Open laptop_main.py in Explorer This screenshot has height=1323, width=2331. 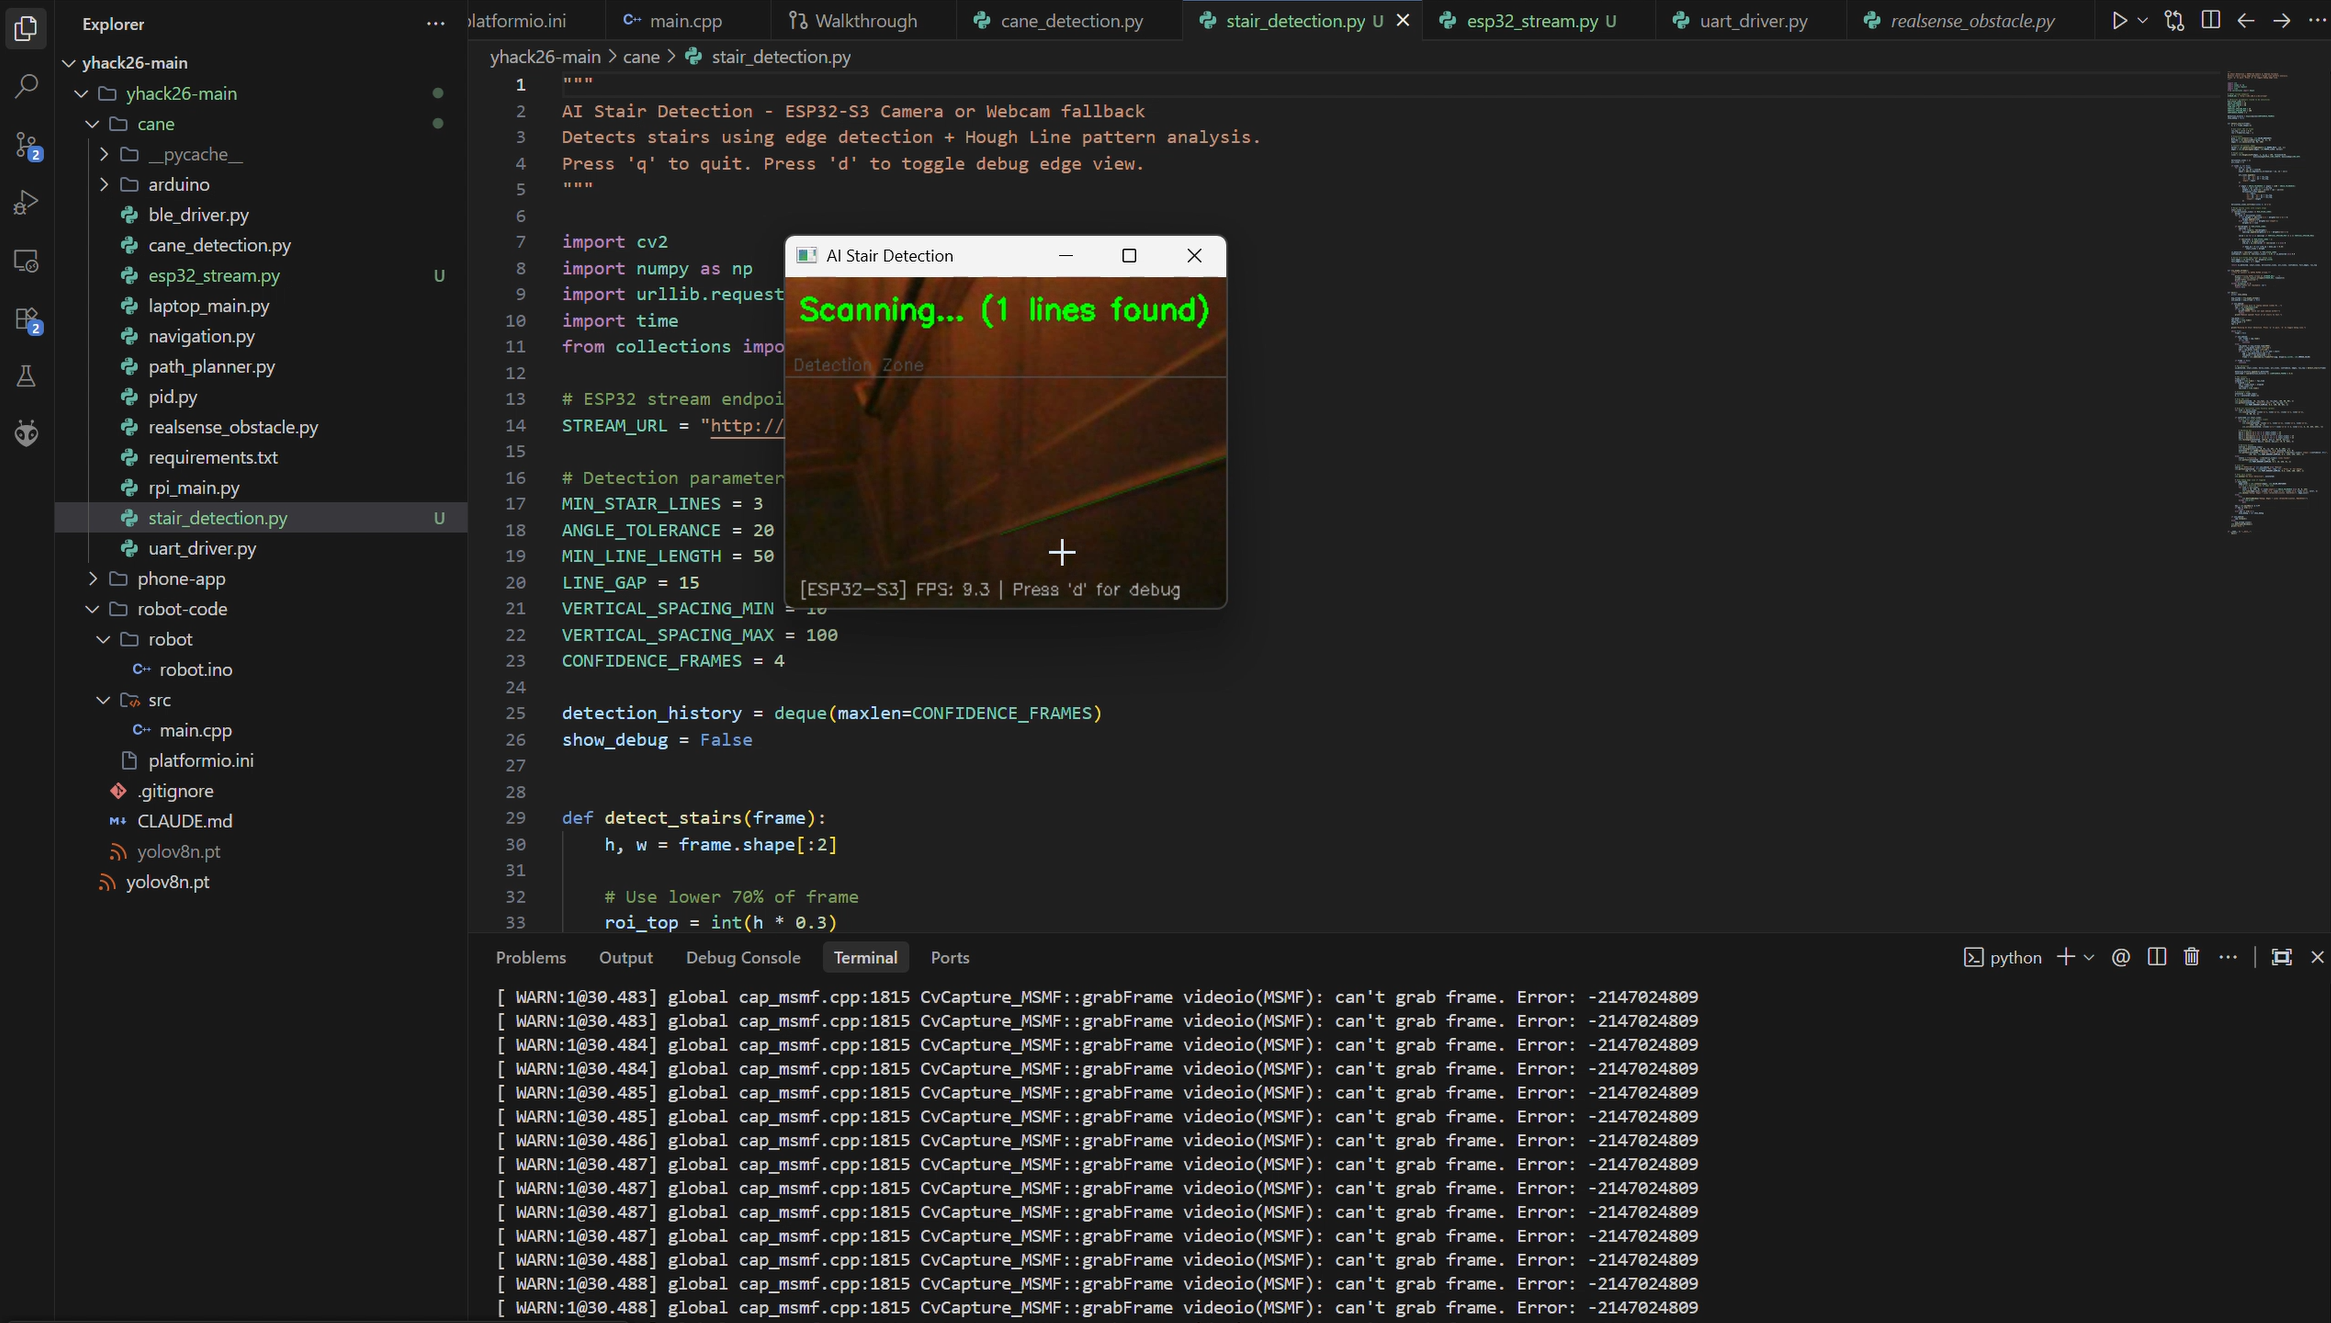click(x=208, y=306)
